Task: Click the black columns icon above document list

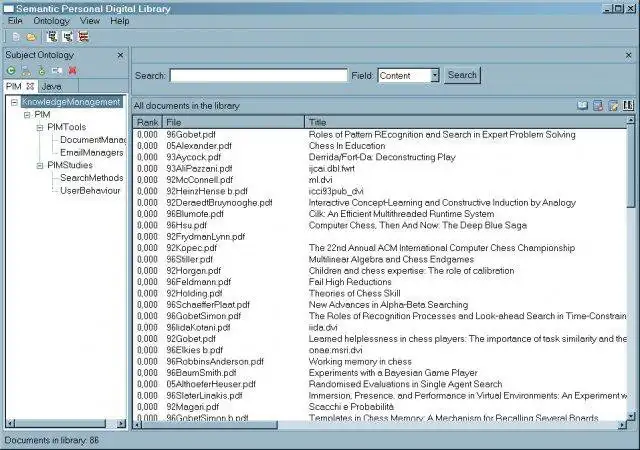Action: (x=628, y=105)
